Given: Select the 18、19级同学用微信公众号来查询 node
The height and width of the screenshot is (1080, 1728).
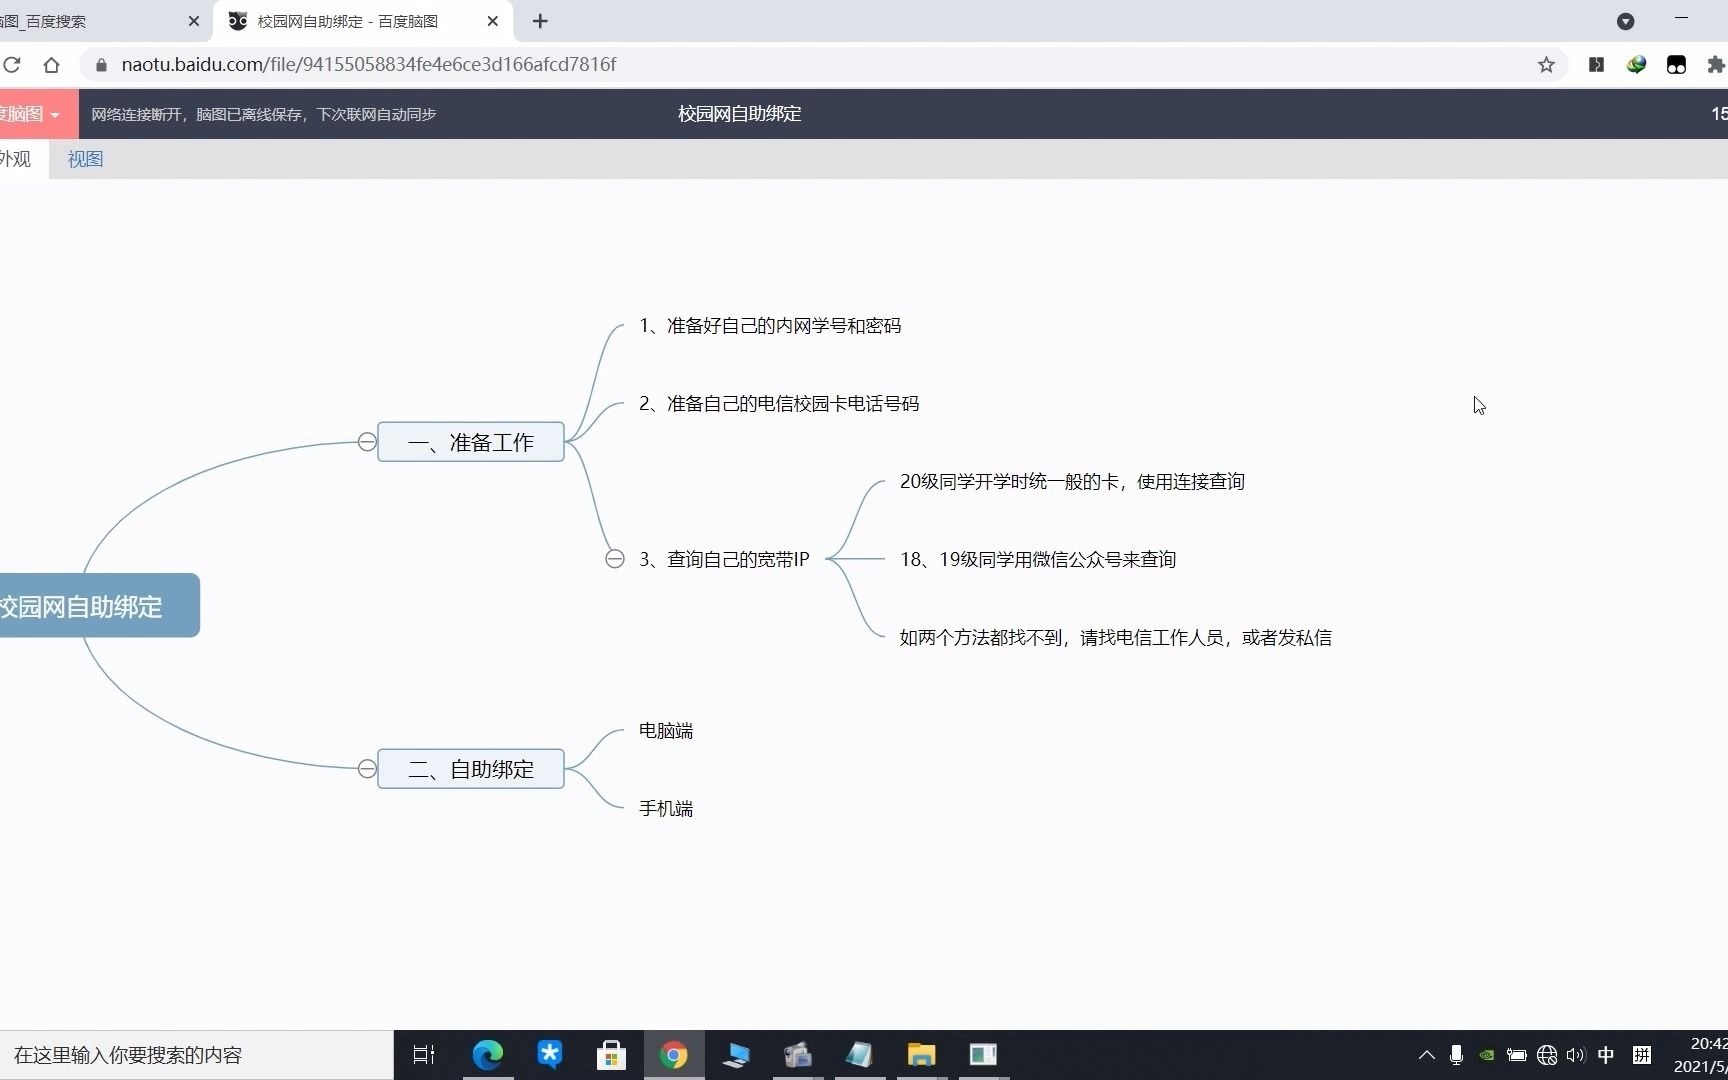Looking at the screenshot, I should coord(1038,560).
